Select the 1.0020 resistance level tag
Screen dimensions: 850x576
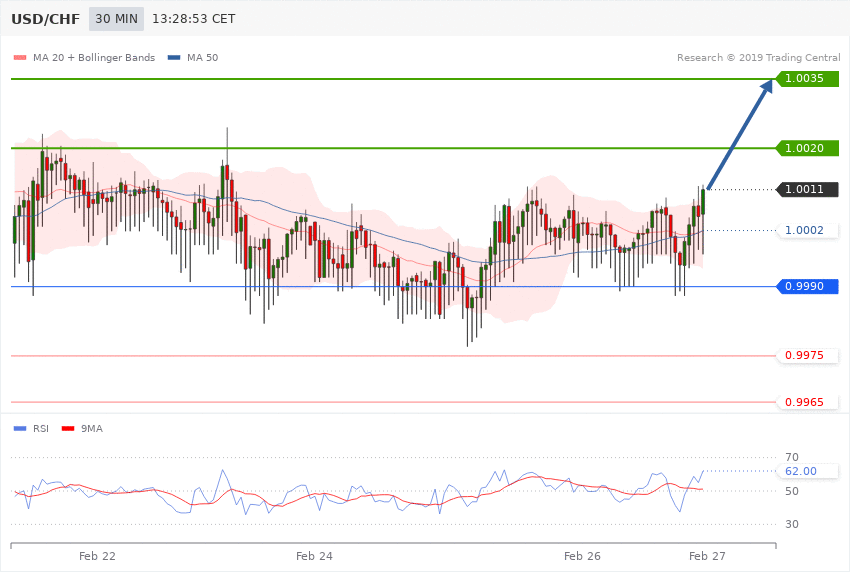[x=808, y=148]
